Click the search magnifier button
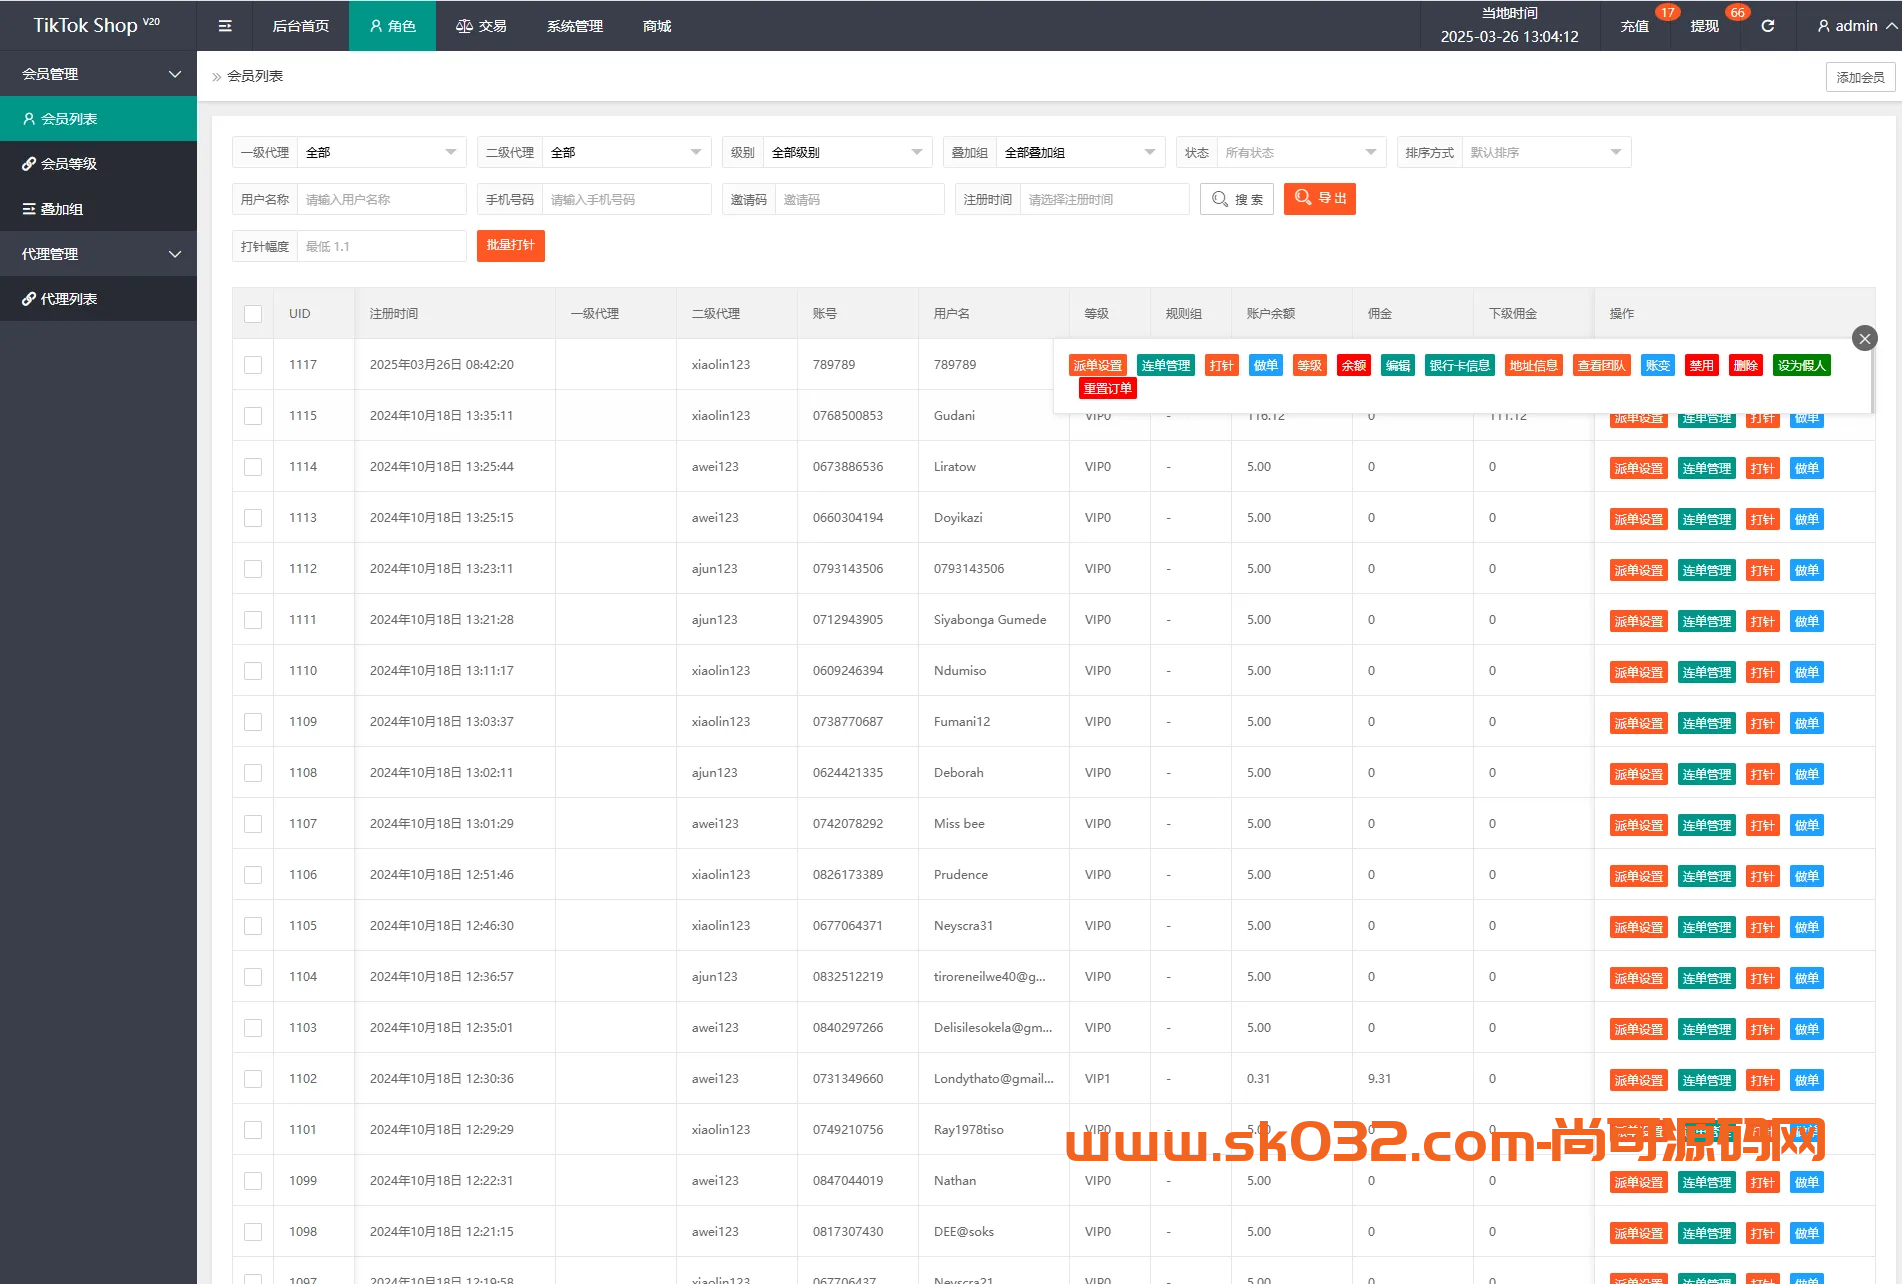Viewport: 1902px width, 1284px height. coord(1237,199)
